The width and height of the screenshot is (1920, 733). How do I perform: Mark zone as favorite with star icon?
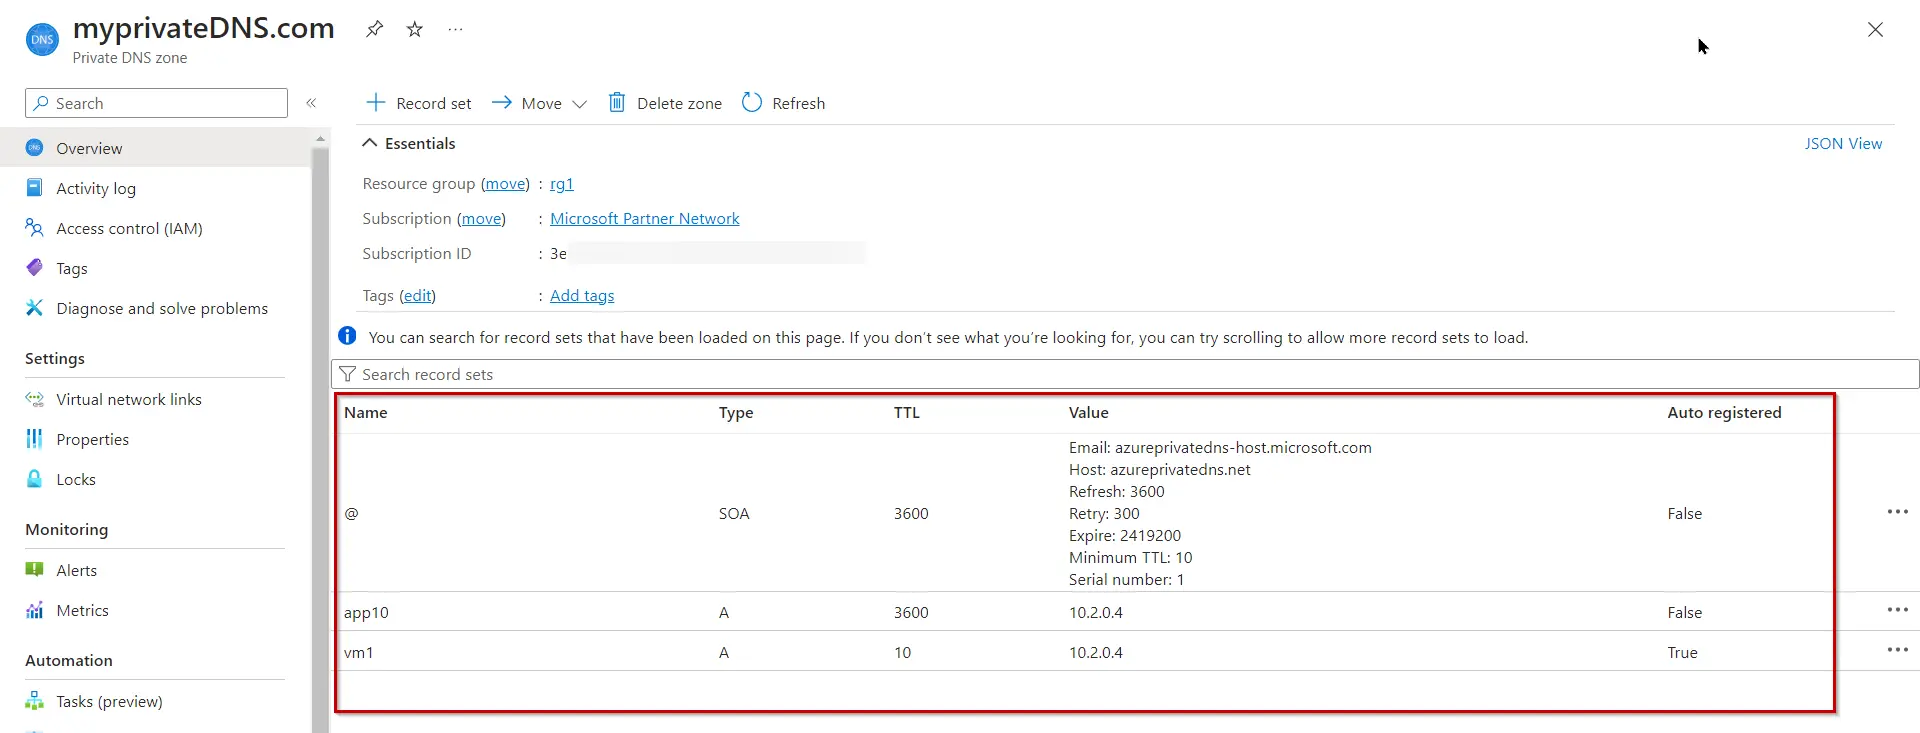[x=414, y=29]
